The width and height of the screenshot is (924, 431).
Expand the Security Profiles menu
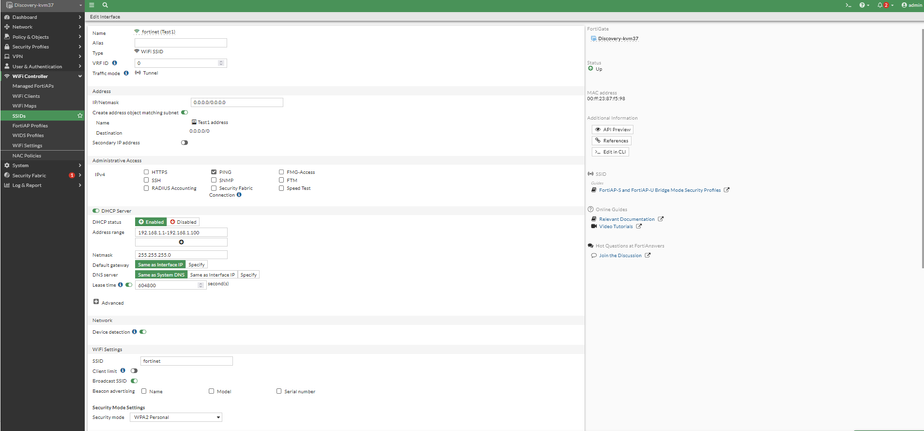tap(42, 47)
